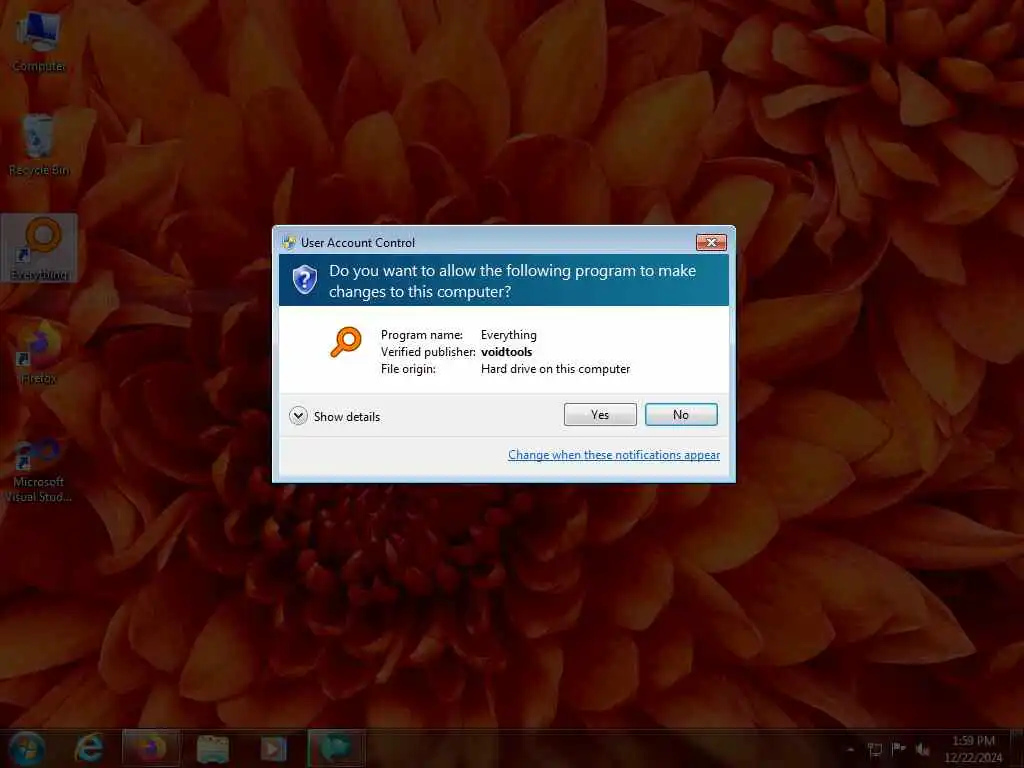This screenshot has width=1024, height=768.
Task: Open the taskbar clock showing 1:59 PM
Action: pyautogui.click(x=973, y=749)
